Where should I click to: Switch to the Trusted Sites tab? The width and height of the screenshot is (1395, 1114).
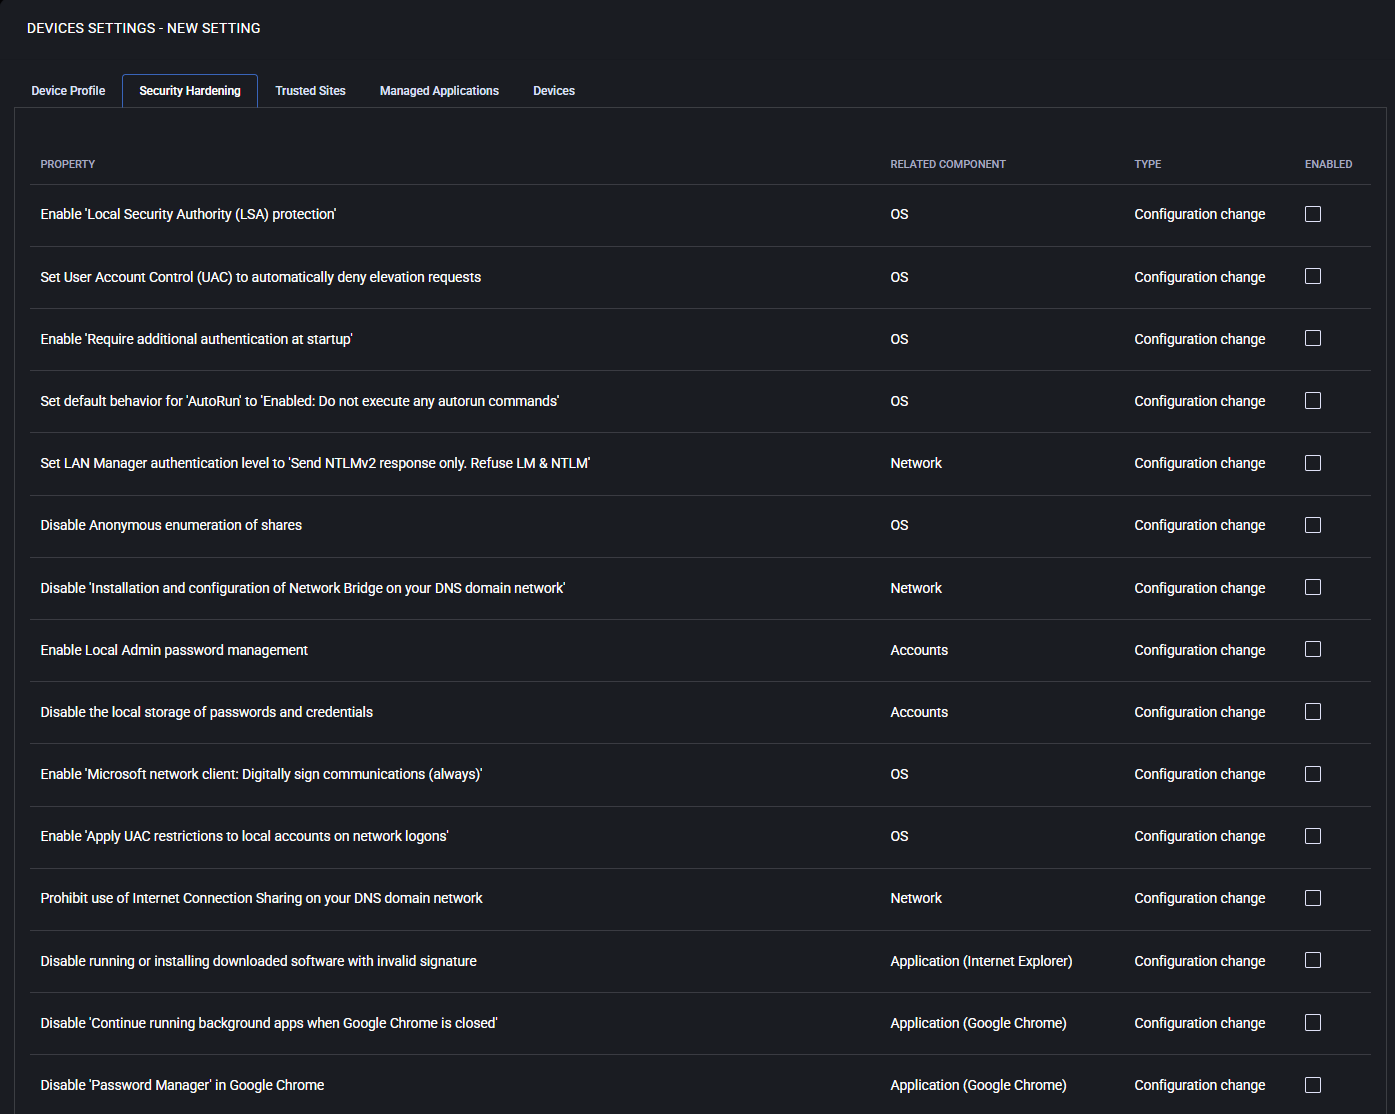tap(310, 91)
